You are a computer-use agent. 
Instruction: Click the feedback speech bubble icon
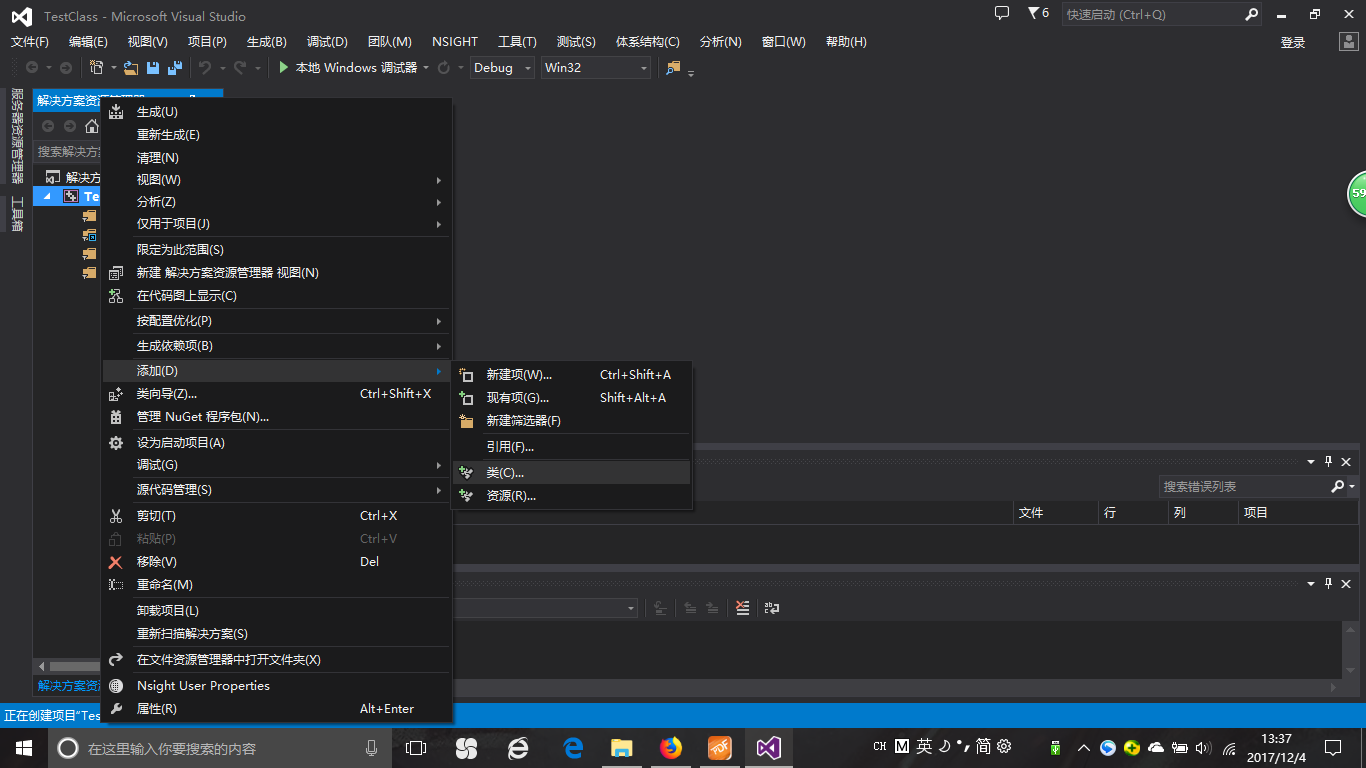tap(1002, 13)
